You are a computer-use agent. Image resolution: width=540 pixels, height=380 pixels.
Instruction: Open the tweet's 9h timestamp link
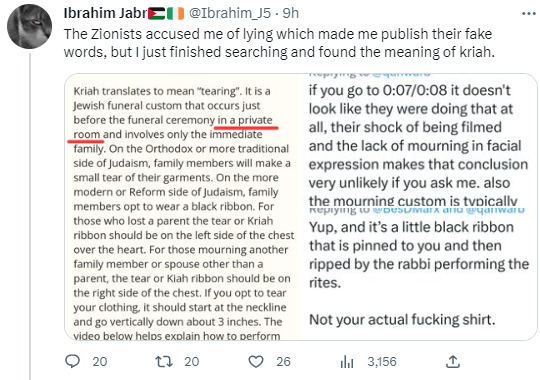pyautogui.click(x=290, y=13)
